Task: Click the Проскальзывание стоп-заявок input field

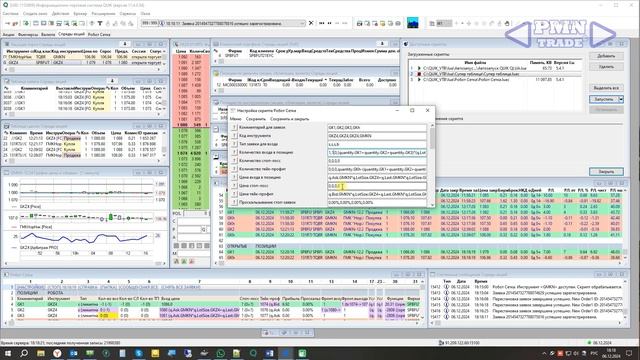Action: click(377, 202)
